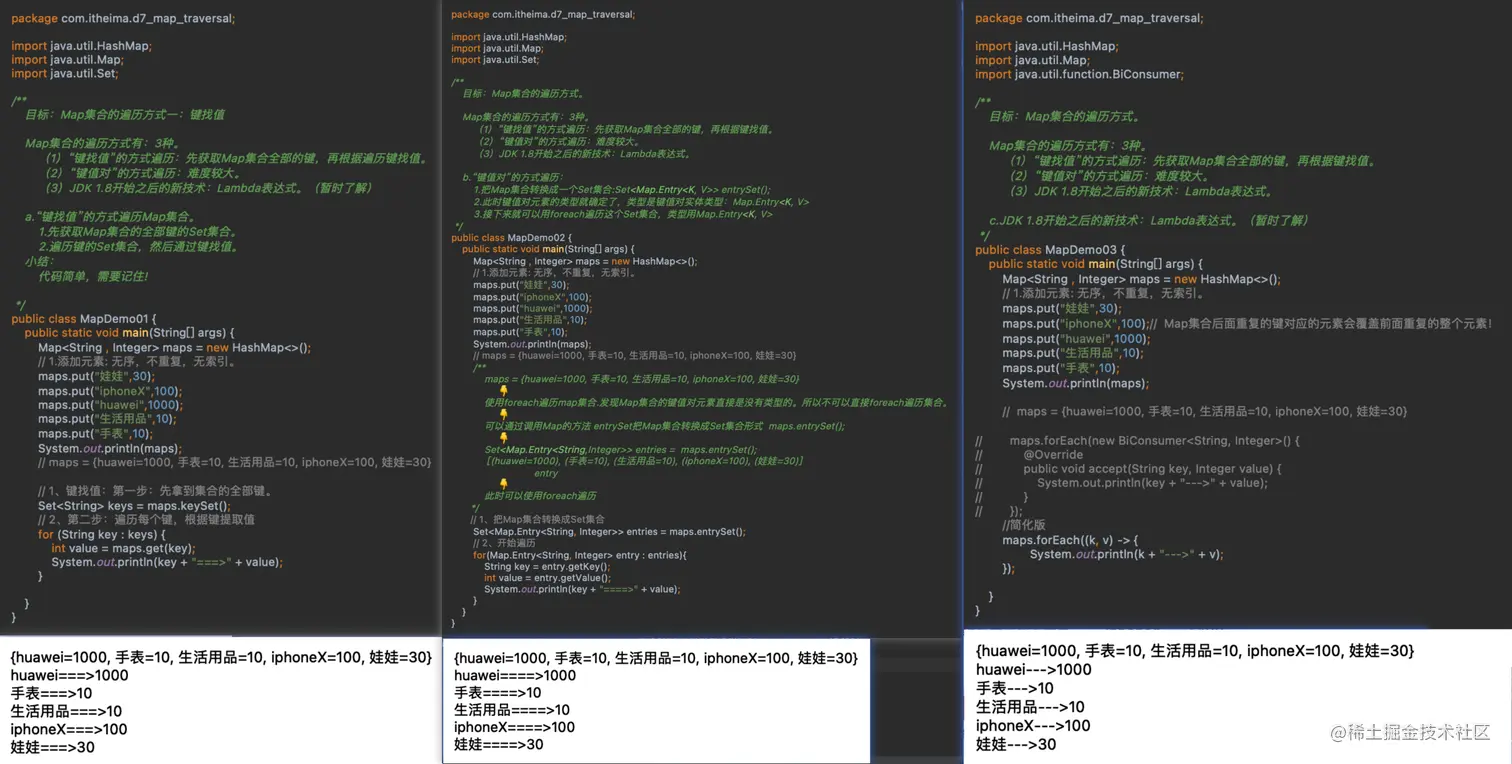Click "maps.put("手表",10);" in the MapDemo02 code
Viewport: 1512px width, 764px height.
(519, 332)
